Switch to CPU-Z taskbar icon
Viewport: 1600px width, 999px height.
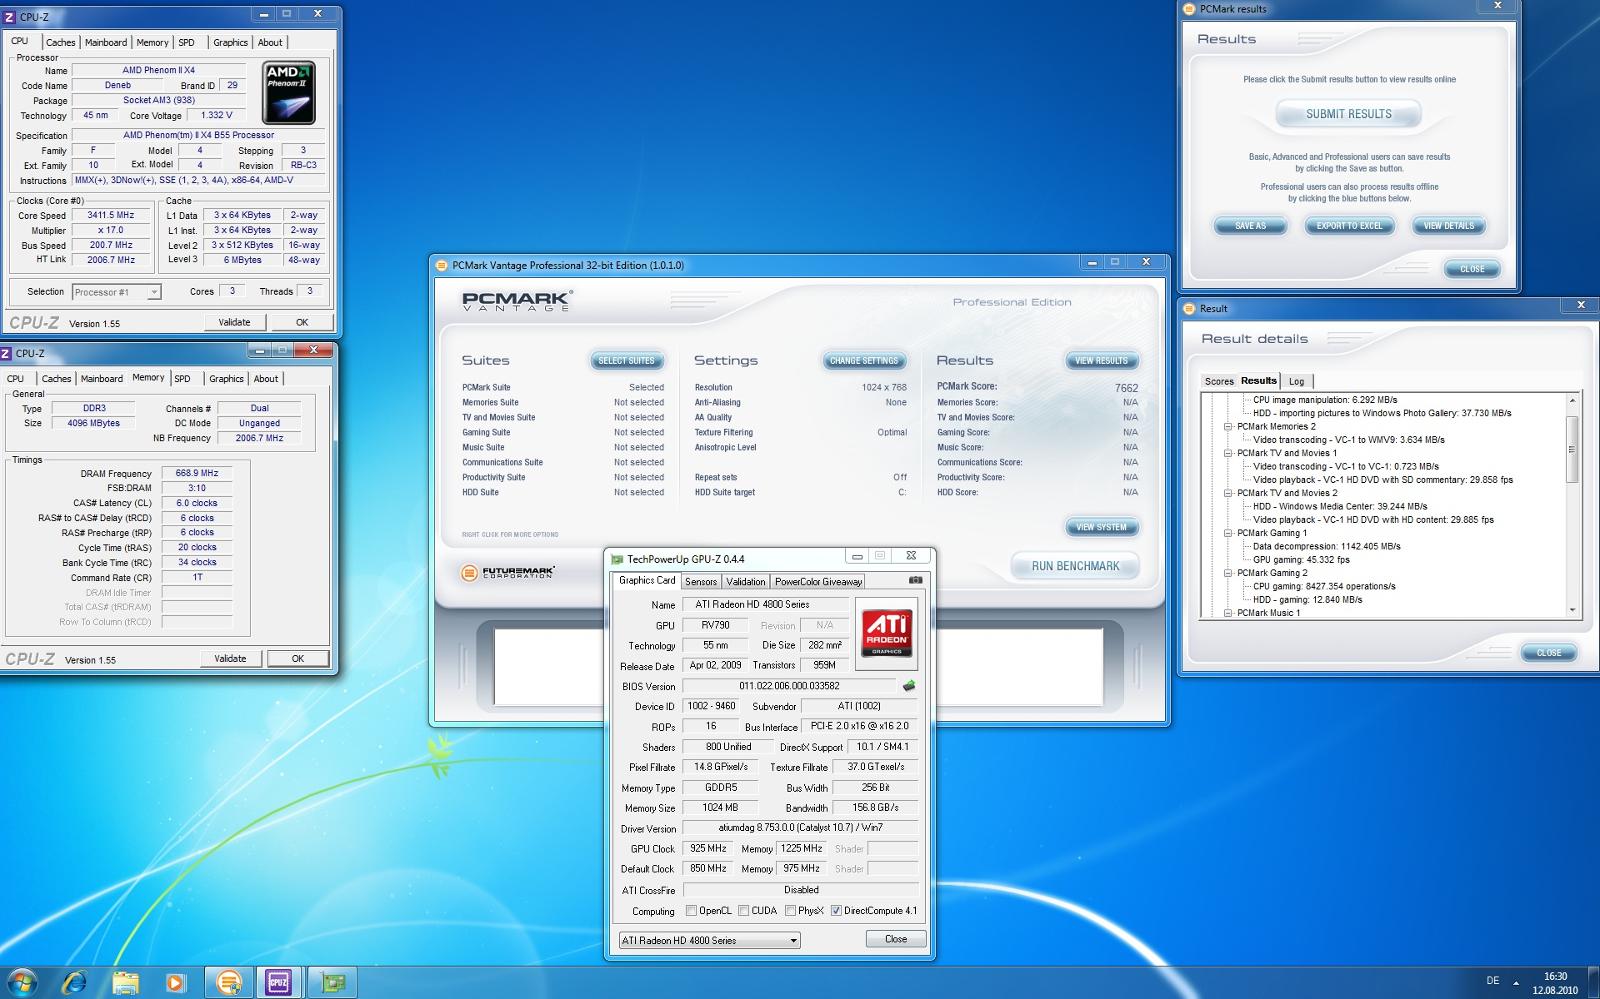[278, 982]
